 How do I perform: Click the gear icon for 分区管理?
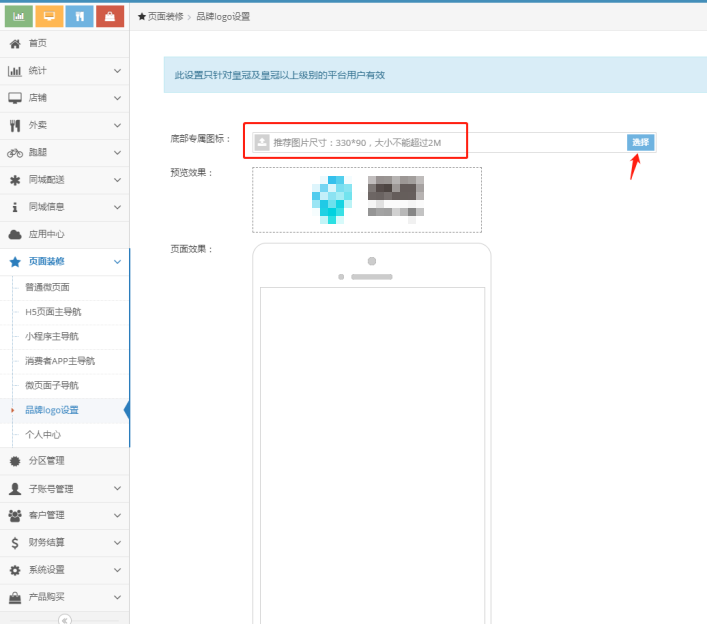[15, 461]
